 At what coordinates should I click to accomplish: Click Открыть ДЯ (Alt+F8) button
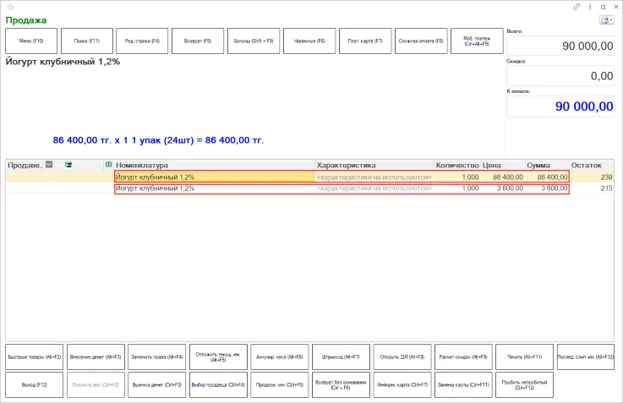[x=402, y=357]
